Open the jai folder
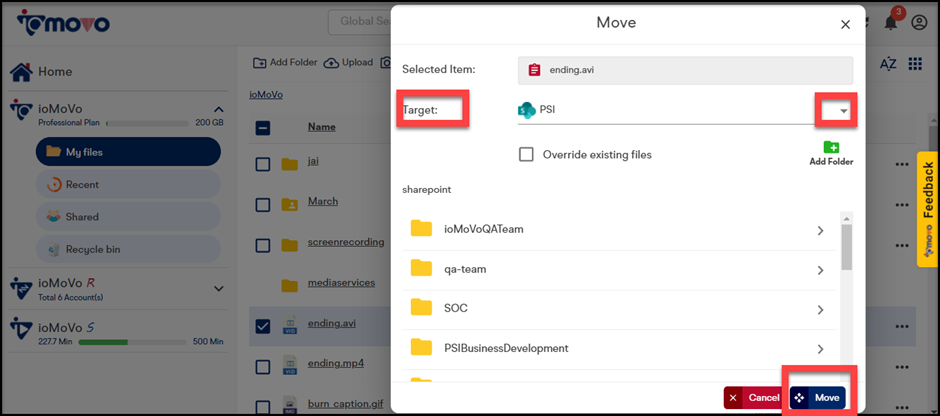Screen dimensions: 940x416 pos(313,162)
